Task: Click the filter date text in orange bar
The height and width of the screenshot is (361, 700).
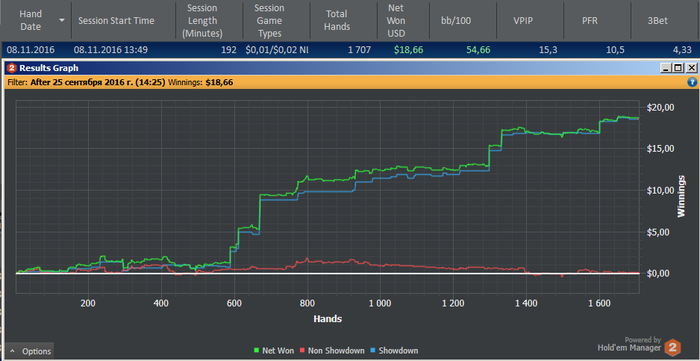Action: 98,82
